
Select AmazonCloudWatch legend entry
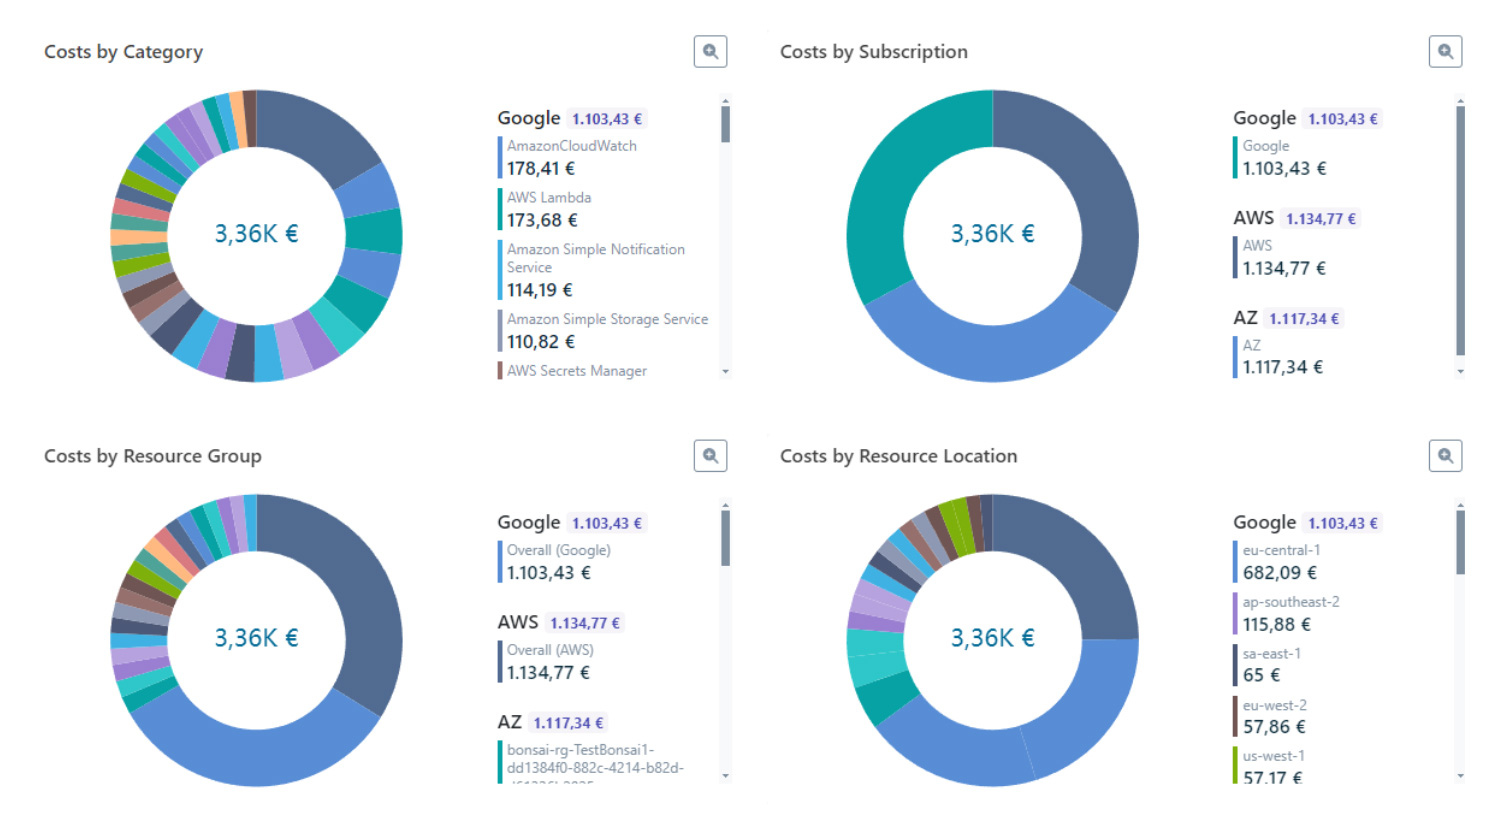click(571, 157)
